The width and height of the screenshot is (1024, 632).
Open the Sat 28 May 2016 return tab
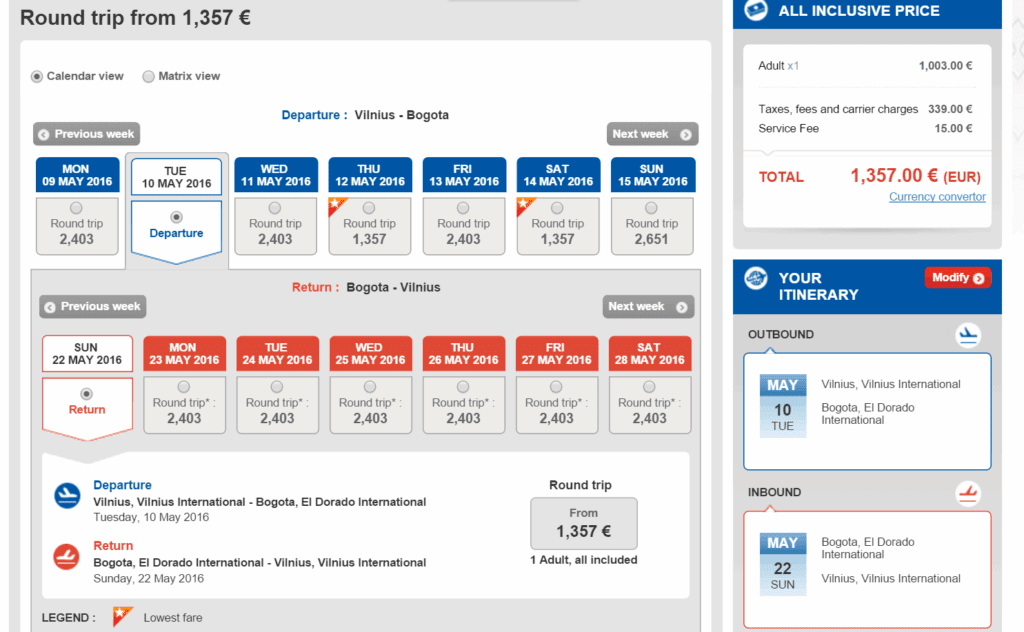[649, 354]
